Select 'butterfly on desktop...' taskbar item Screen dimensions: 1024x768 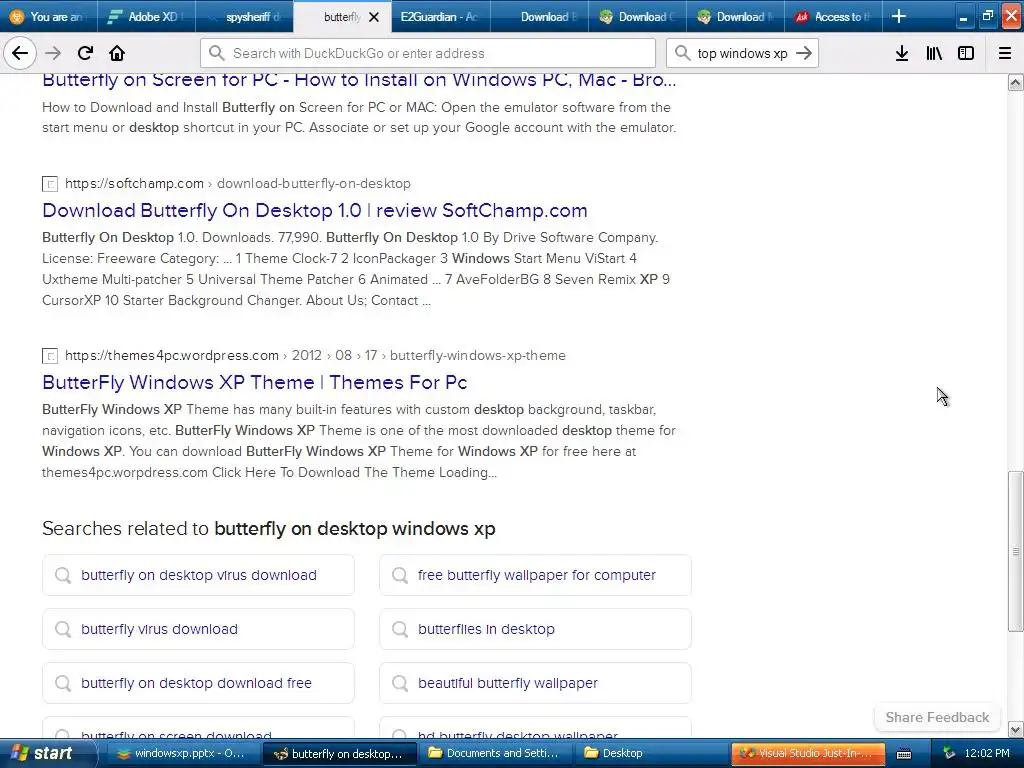pos(339,754)
